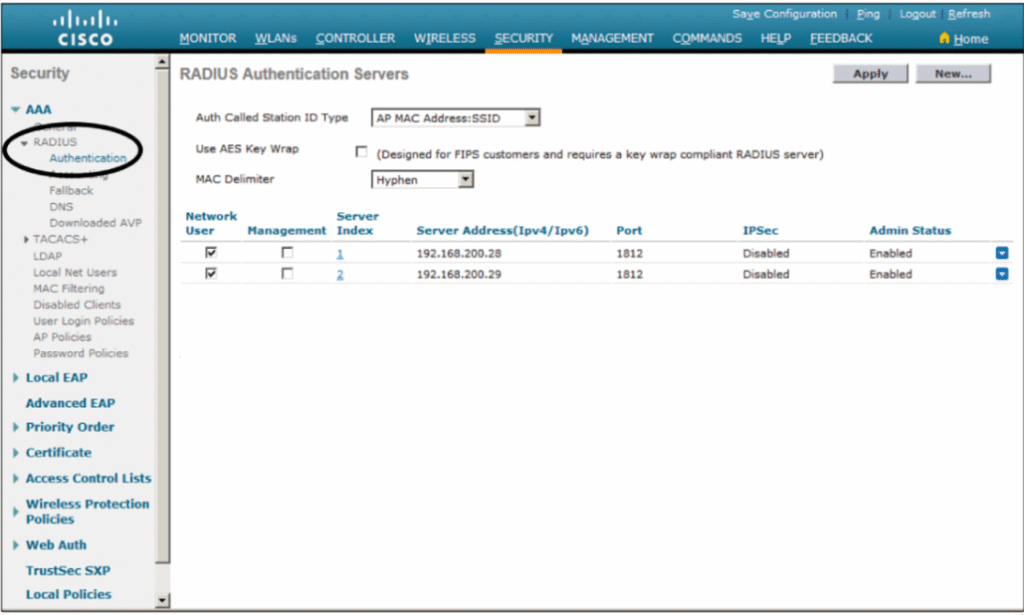Expand the Web Auth section
Screen dimensions: 1024x615
pos(15,544)
